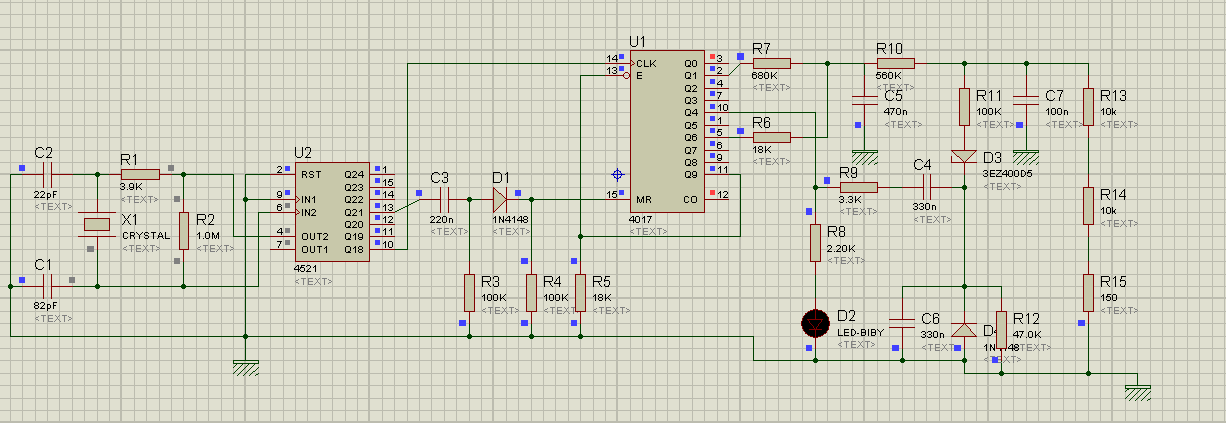Click the "47.0K" value label
1226x423 pixels.
pyautogui.click(x=1027, y=335)
